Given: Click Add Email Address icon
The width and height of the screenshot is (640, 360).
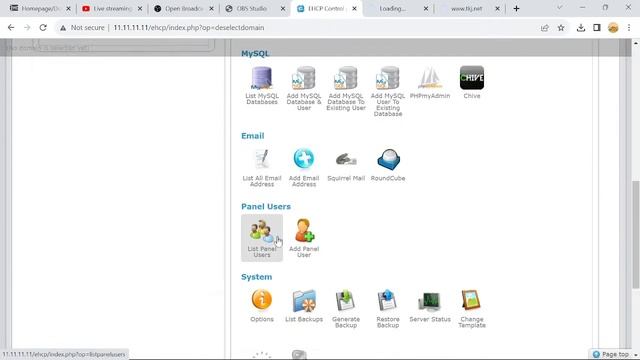Looking at the screenshot, I should [304, 158].
